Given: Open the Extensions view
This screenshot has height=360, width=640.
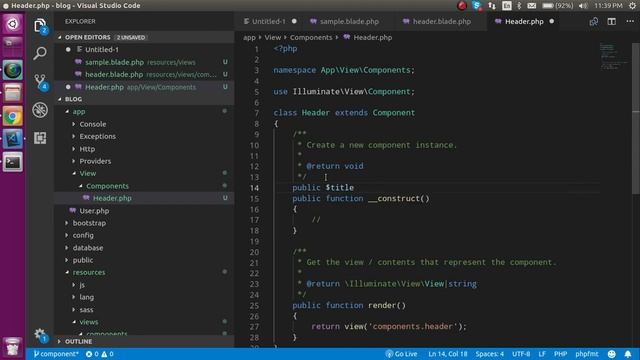Looking at the screenshot, I should pos(40,138).
